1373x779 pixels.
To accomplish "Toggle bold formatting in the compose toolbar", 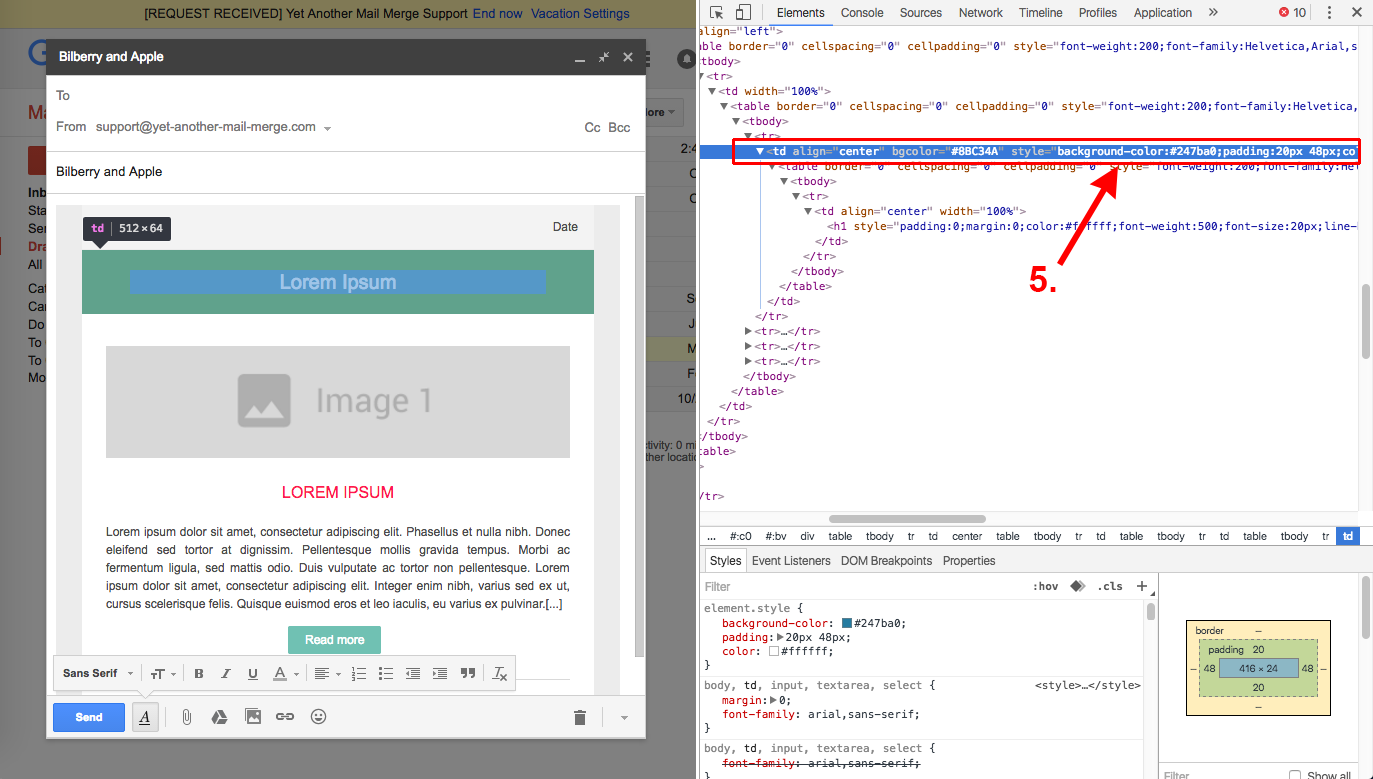I will pos(198,673).
